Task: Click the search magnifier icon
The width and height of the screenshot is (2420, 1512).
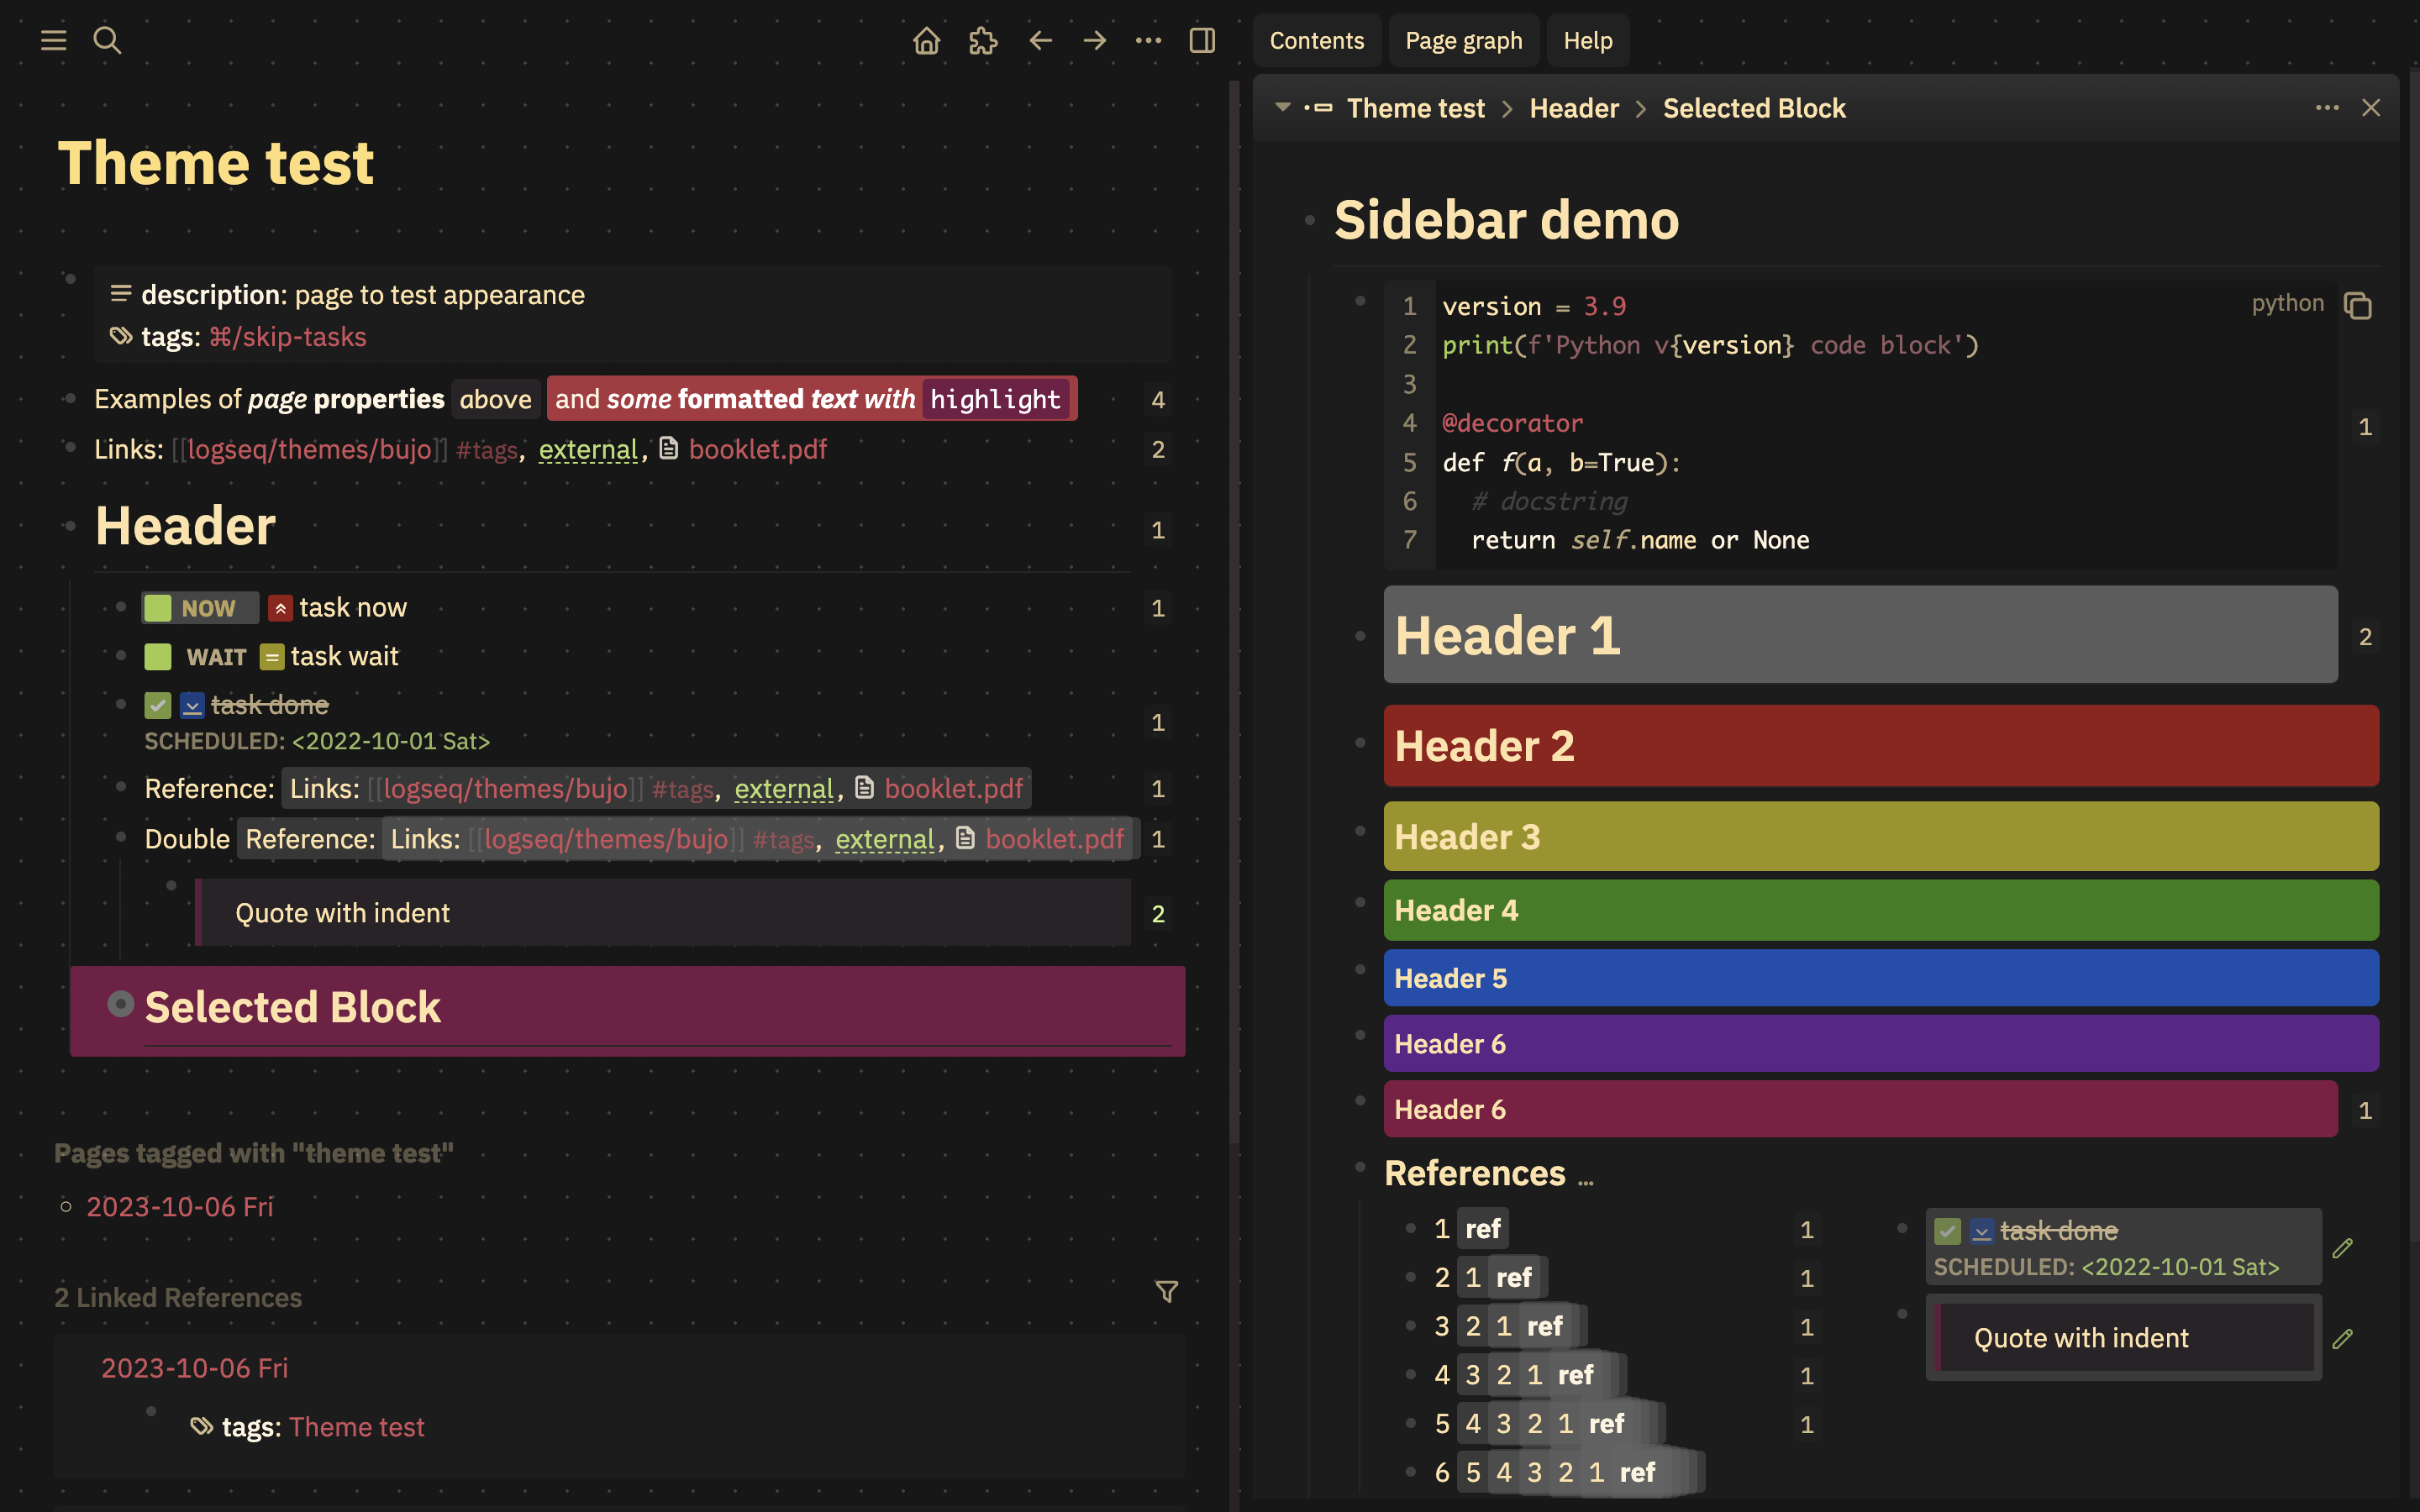Action: [107, 40]
